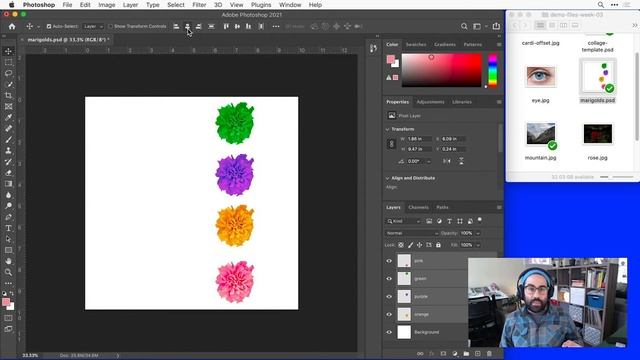Select the Brush tool

pos(8,140)
